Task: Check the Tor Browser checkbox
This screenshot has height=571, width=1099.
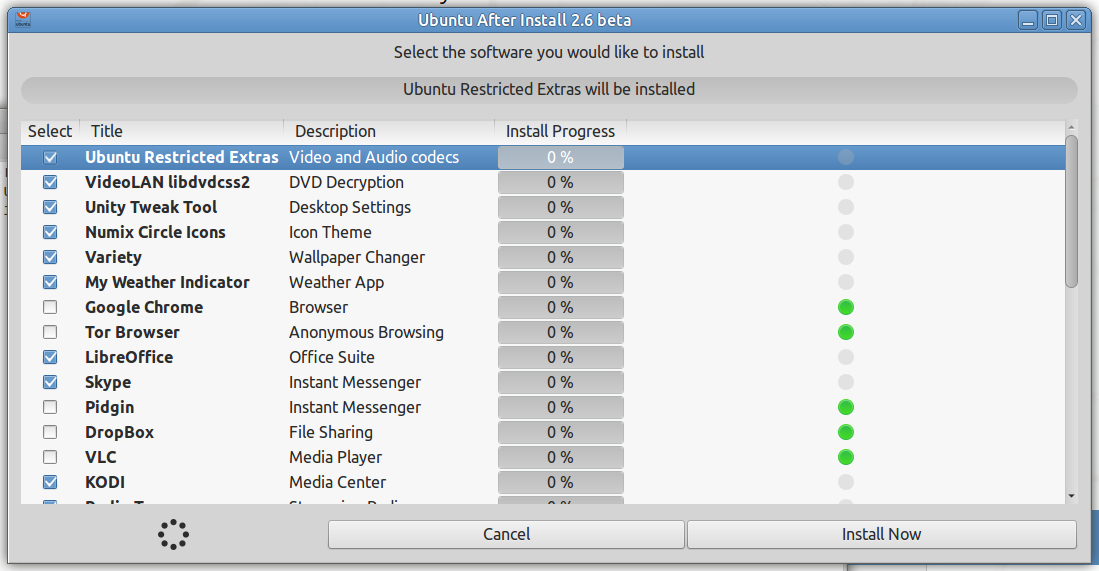Action: click(x=50, y=332)
